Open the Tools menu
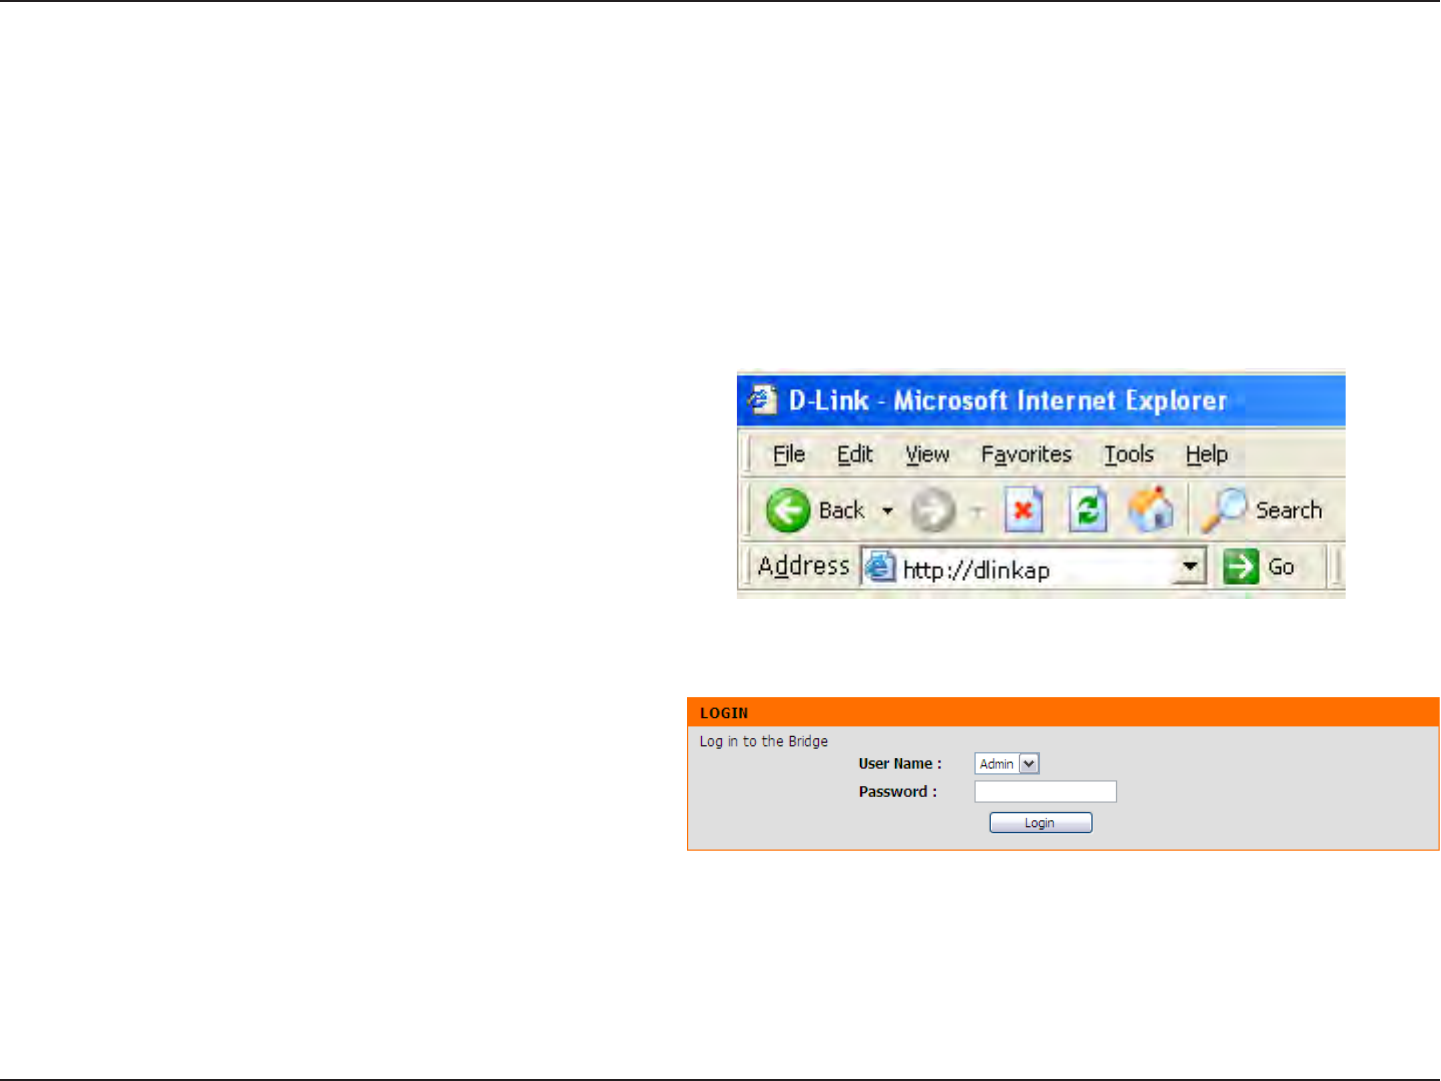Screen dimensions: 1441x1081 [x=1129, y=455]
